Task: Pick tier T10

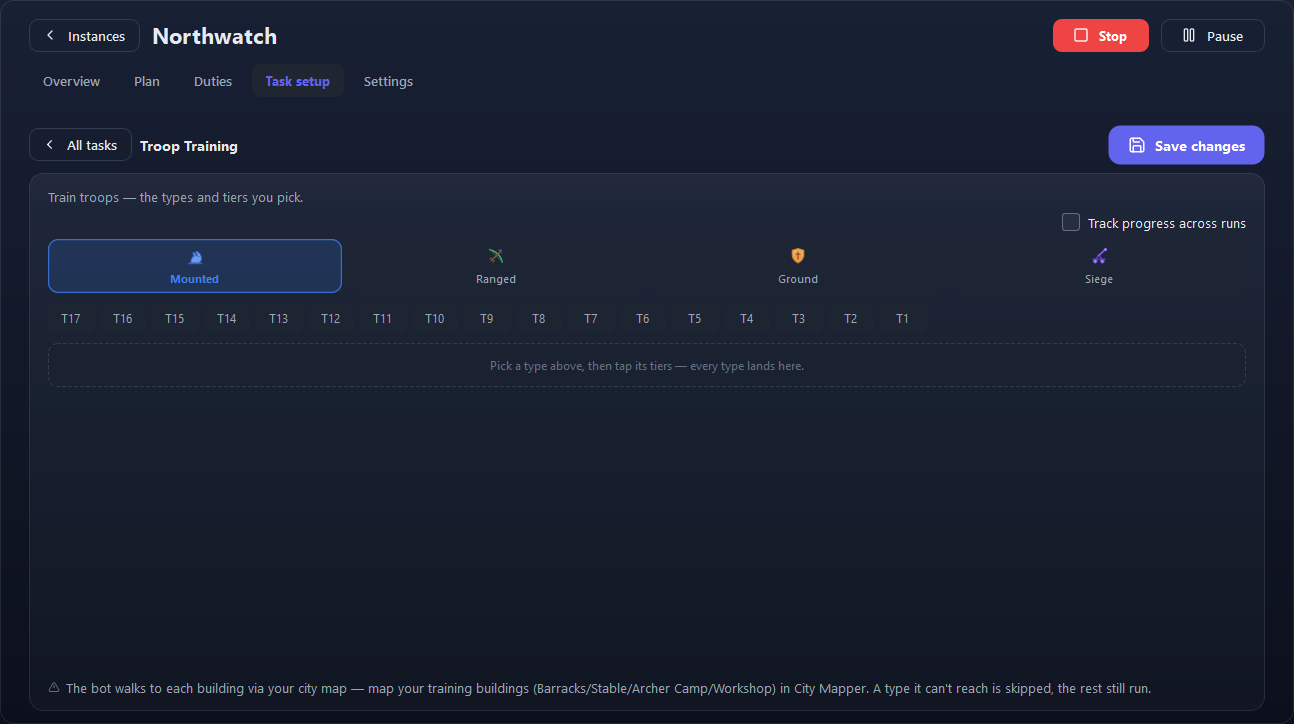Action: [435, 319]
